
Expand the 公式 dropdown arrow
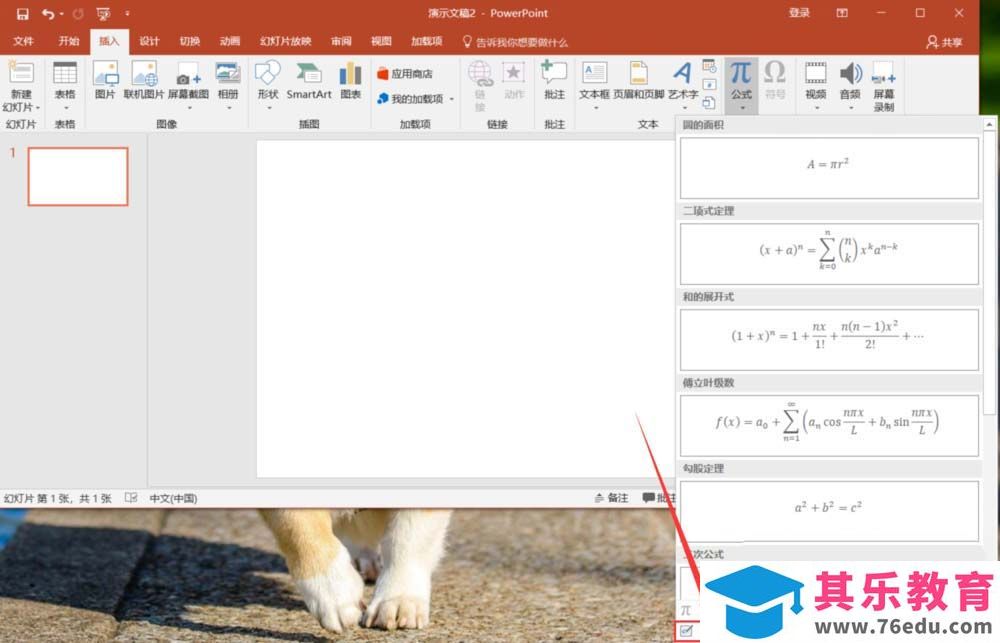tap(742, 108)
